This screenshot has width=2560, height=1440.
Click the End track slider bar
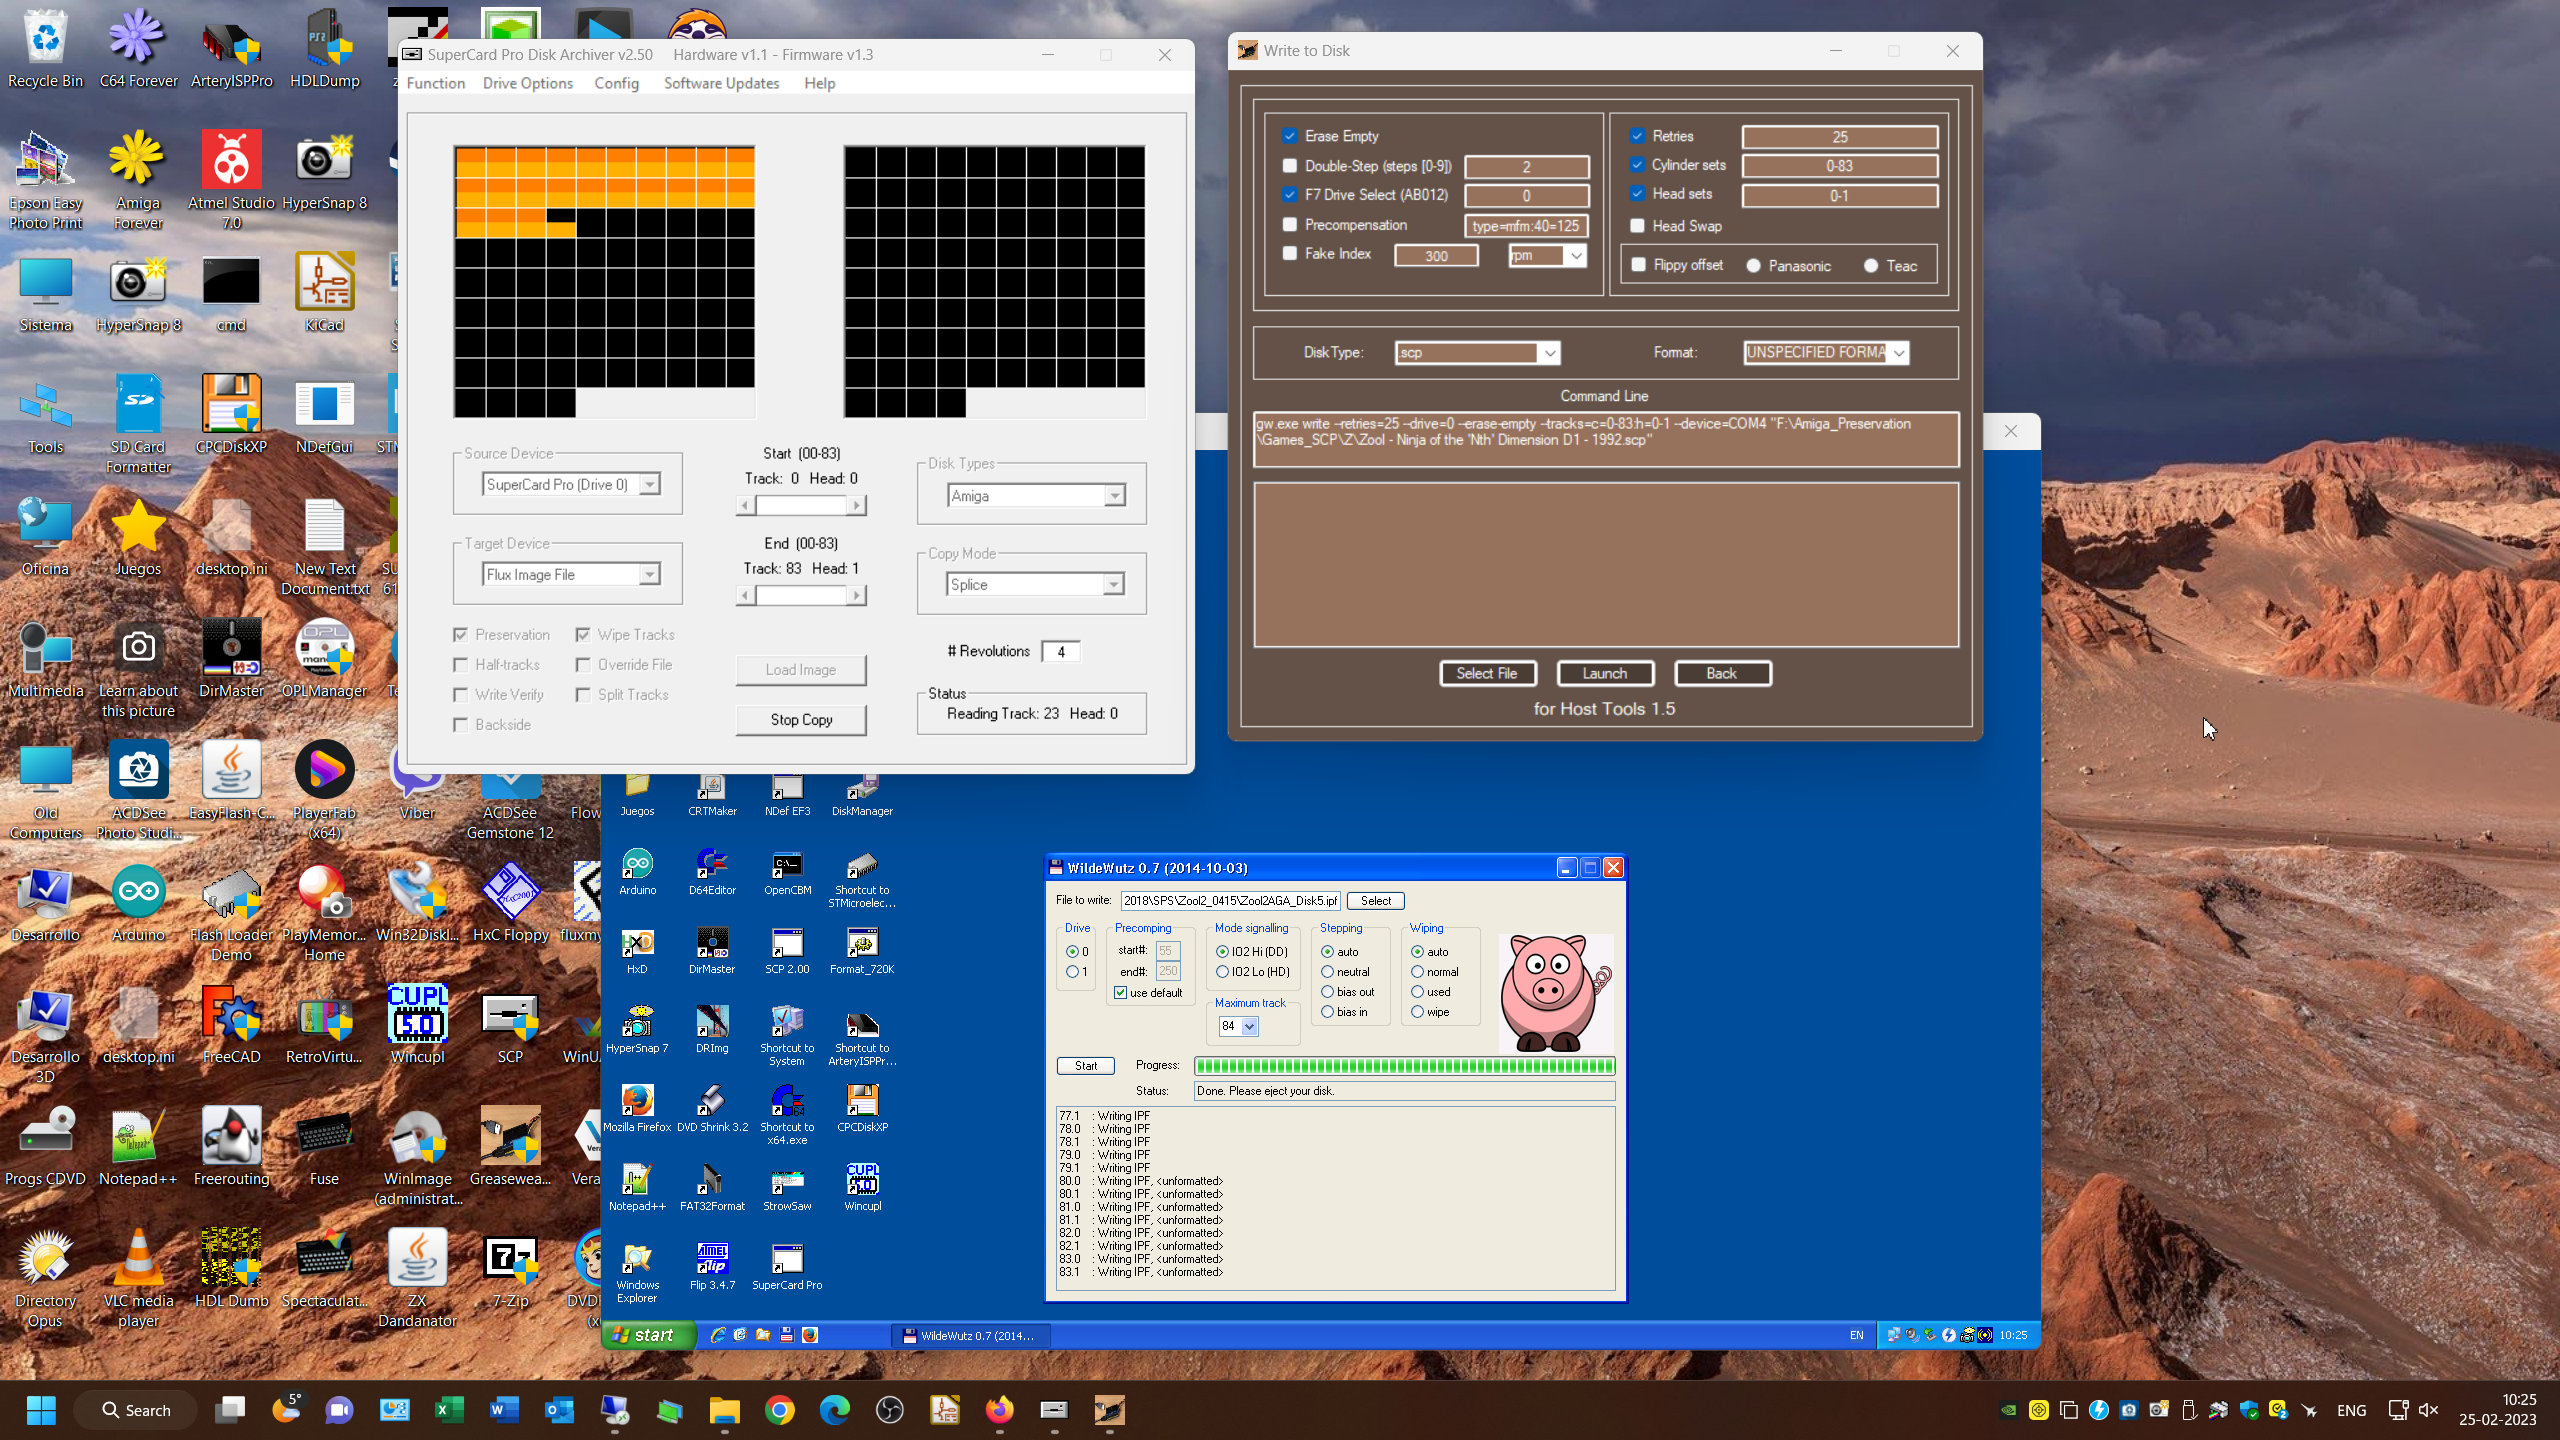click(x=801, y=596)
